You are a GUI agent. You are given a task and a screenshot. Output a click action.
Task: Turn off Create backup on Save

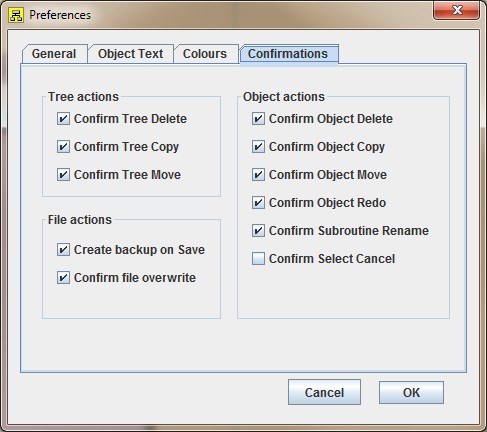(x=63, y=250)
